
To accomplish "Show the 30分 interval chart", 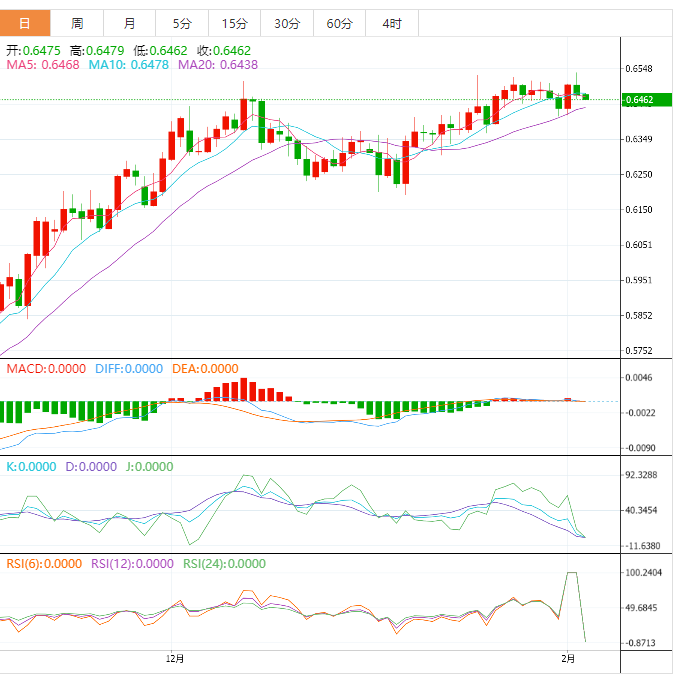I will tap(286, 23).
